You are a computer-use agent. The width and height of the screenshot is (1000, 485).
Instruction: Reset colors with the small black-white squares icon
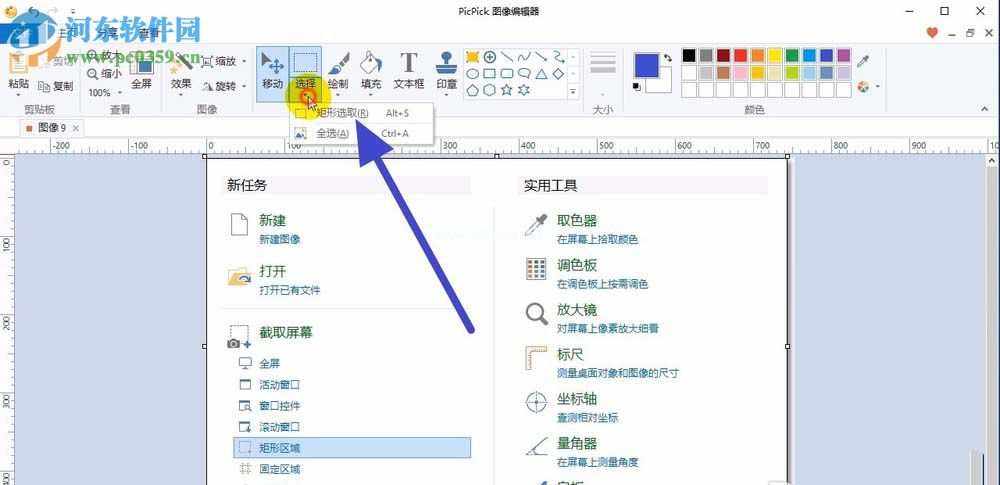click(x=636, y=86)
